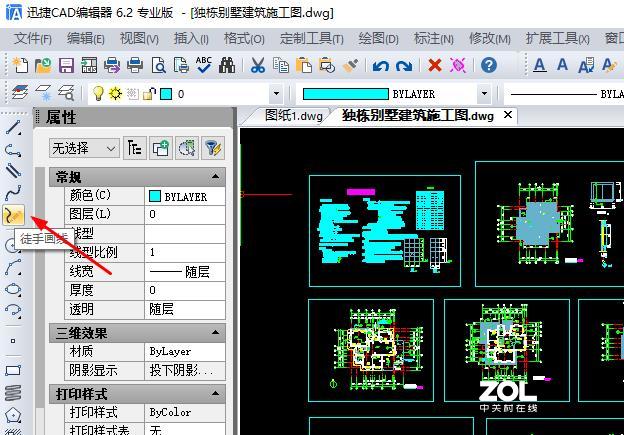Open Print Preview magnifier page icon
Viewport: 624px width, 435px height.
click(158, 65)
